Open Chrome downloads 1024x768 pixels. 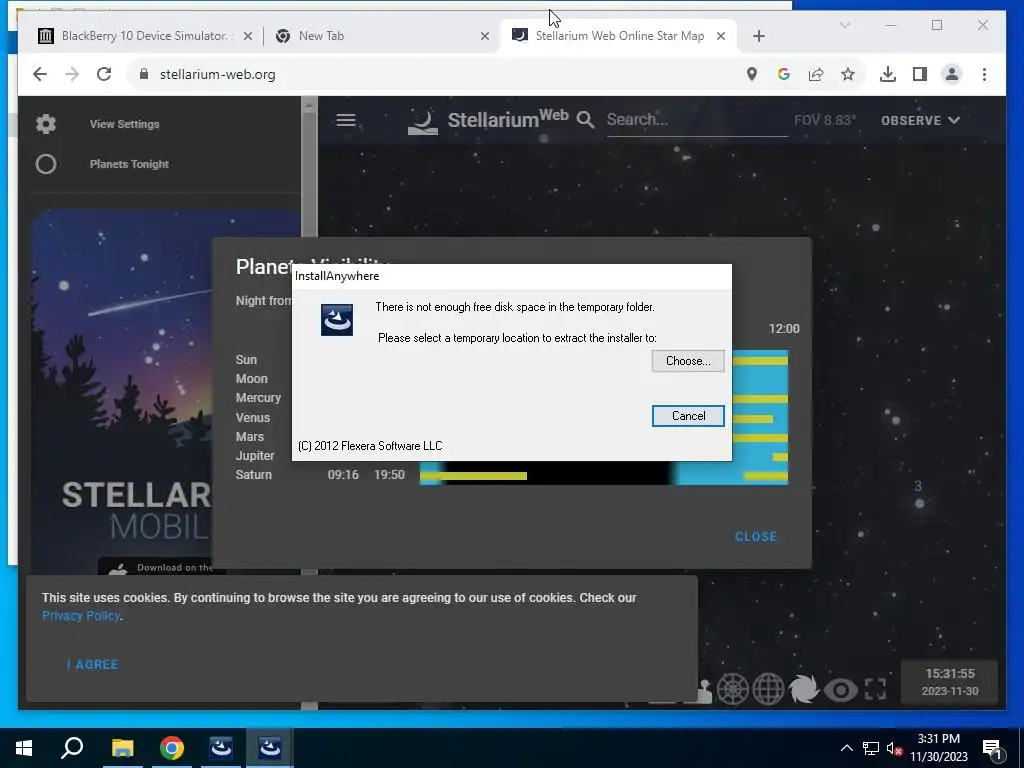point(888,74)
